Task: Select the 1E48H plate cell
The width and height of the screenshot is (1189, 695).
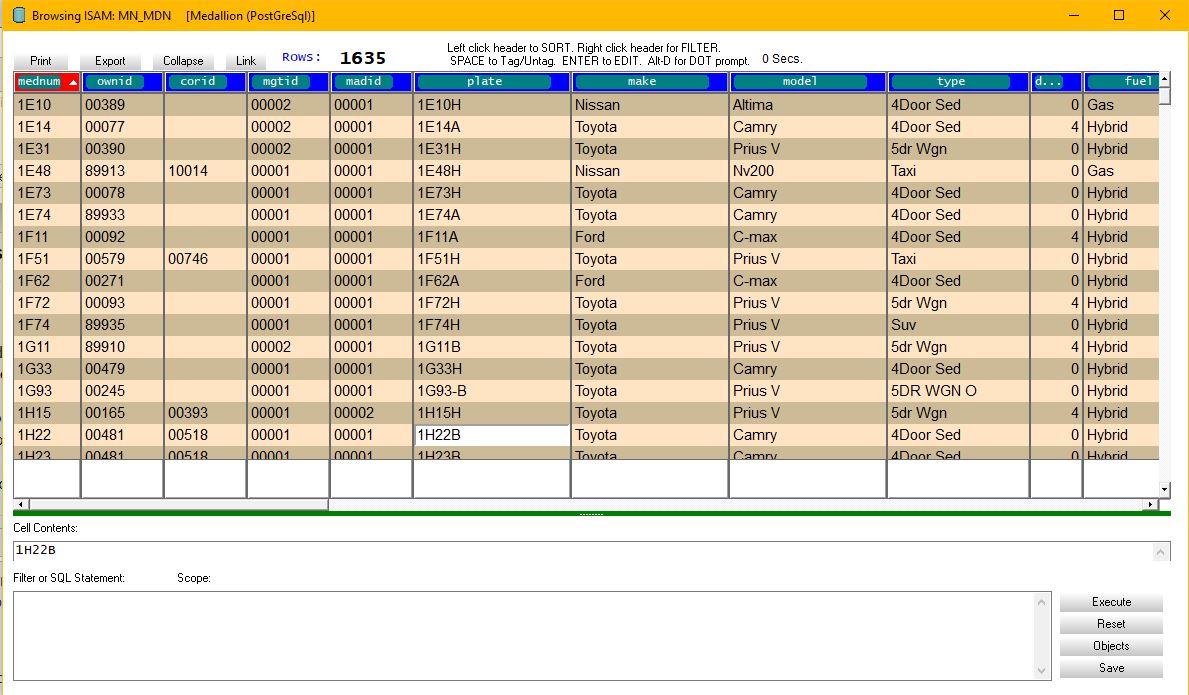Action: point(490,171)
